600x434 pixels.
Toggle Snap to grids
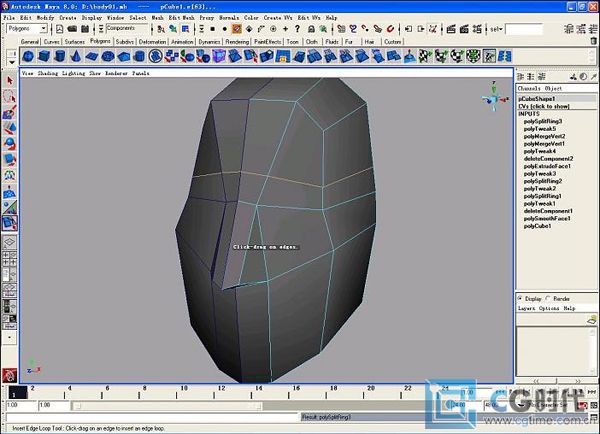(x=341, y=29)
